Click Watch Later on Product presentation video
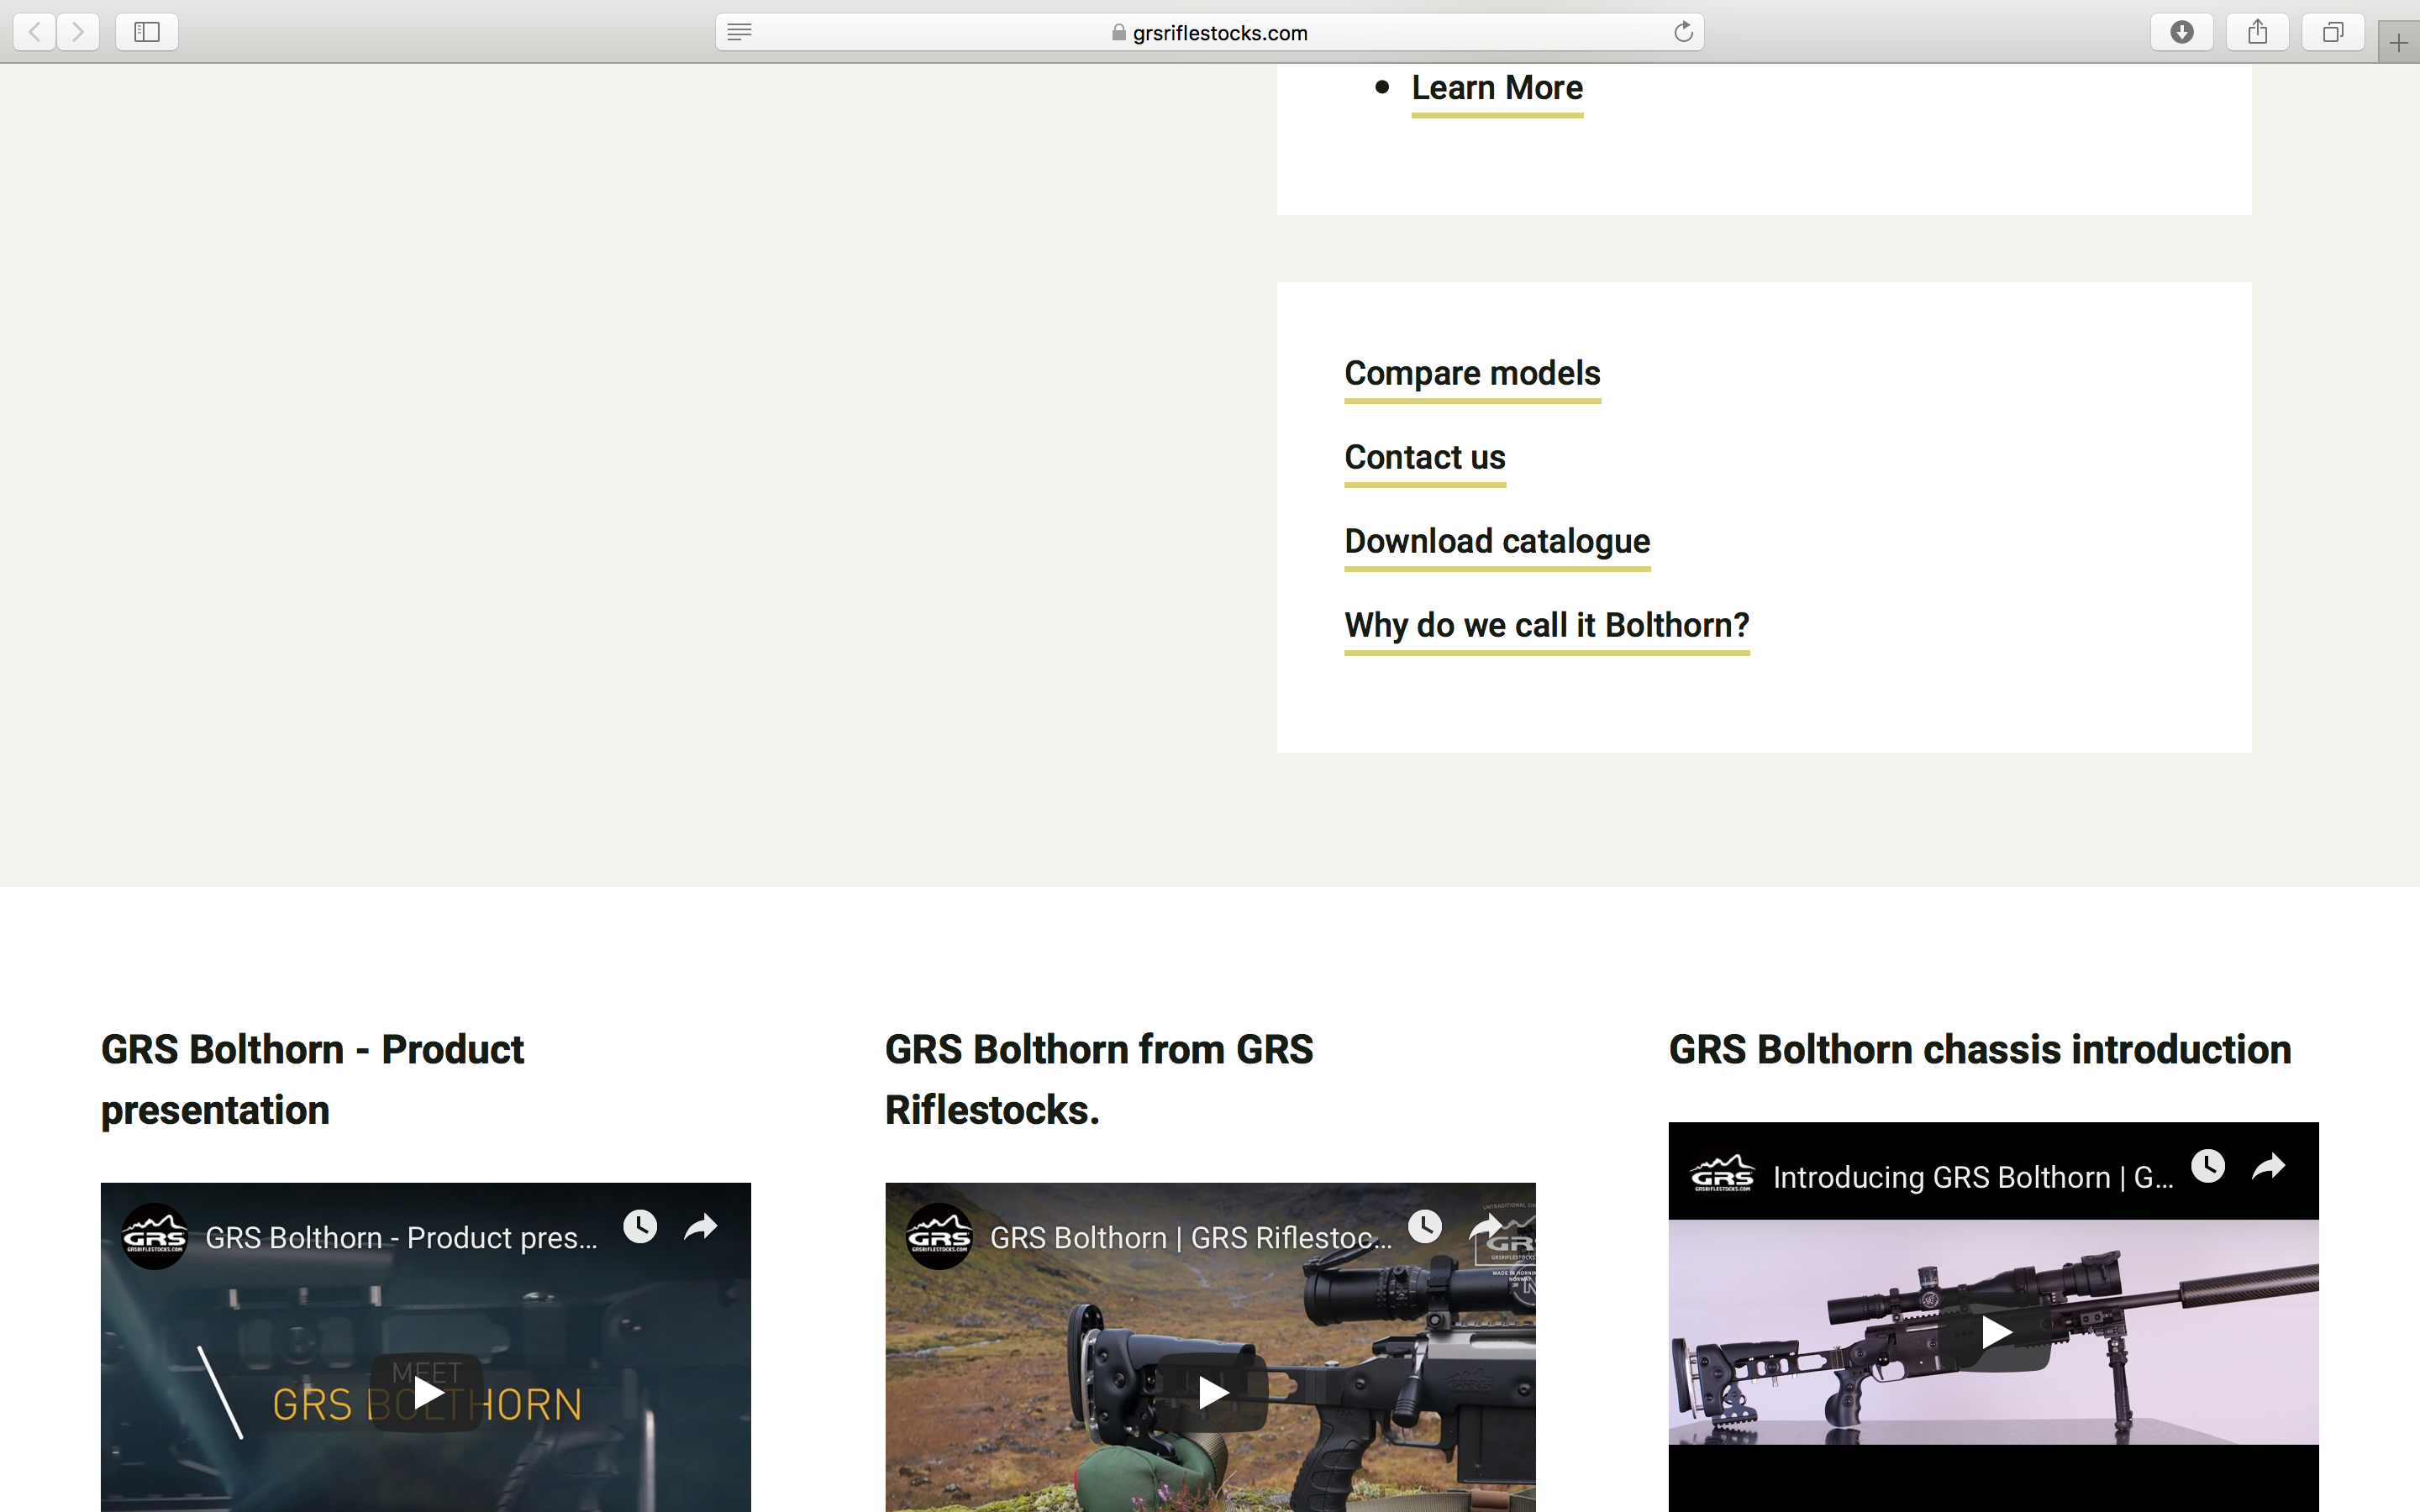 640,1227
